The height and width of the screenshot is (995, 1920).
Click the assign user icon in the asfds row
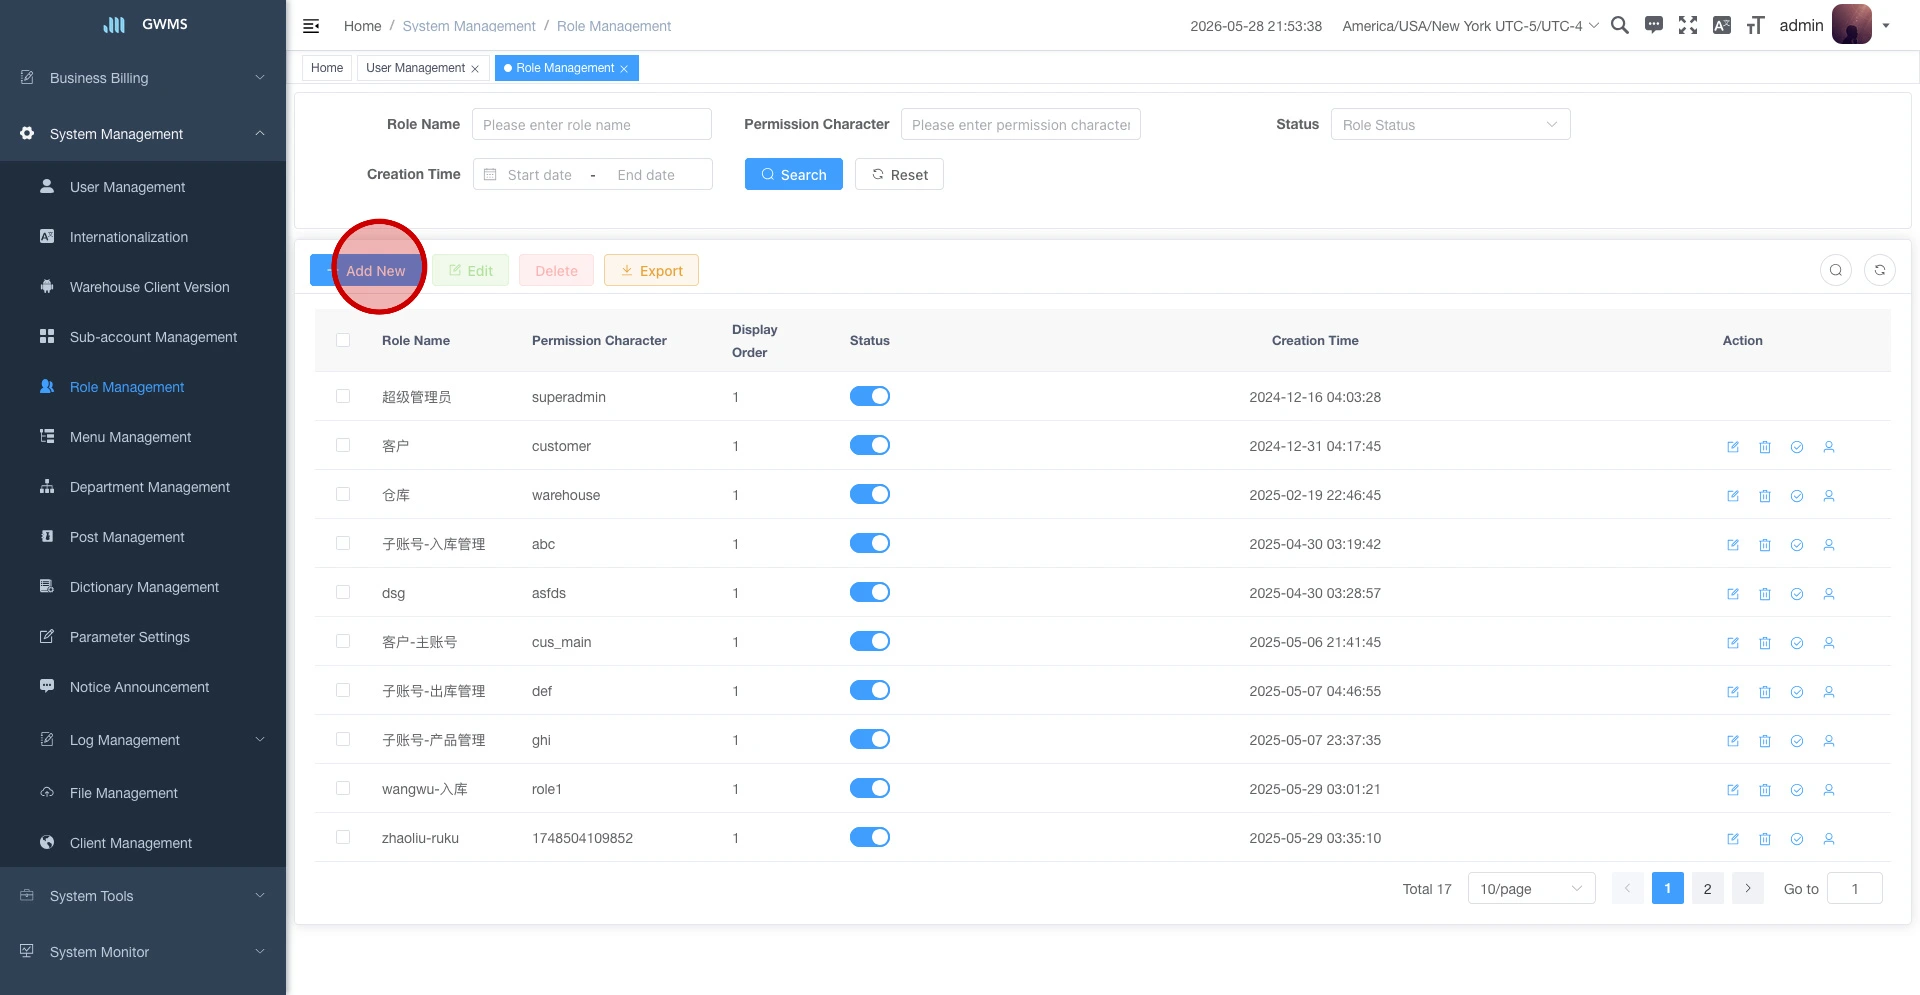[x=1829, y=594]
